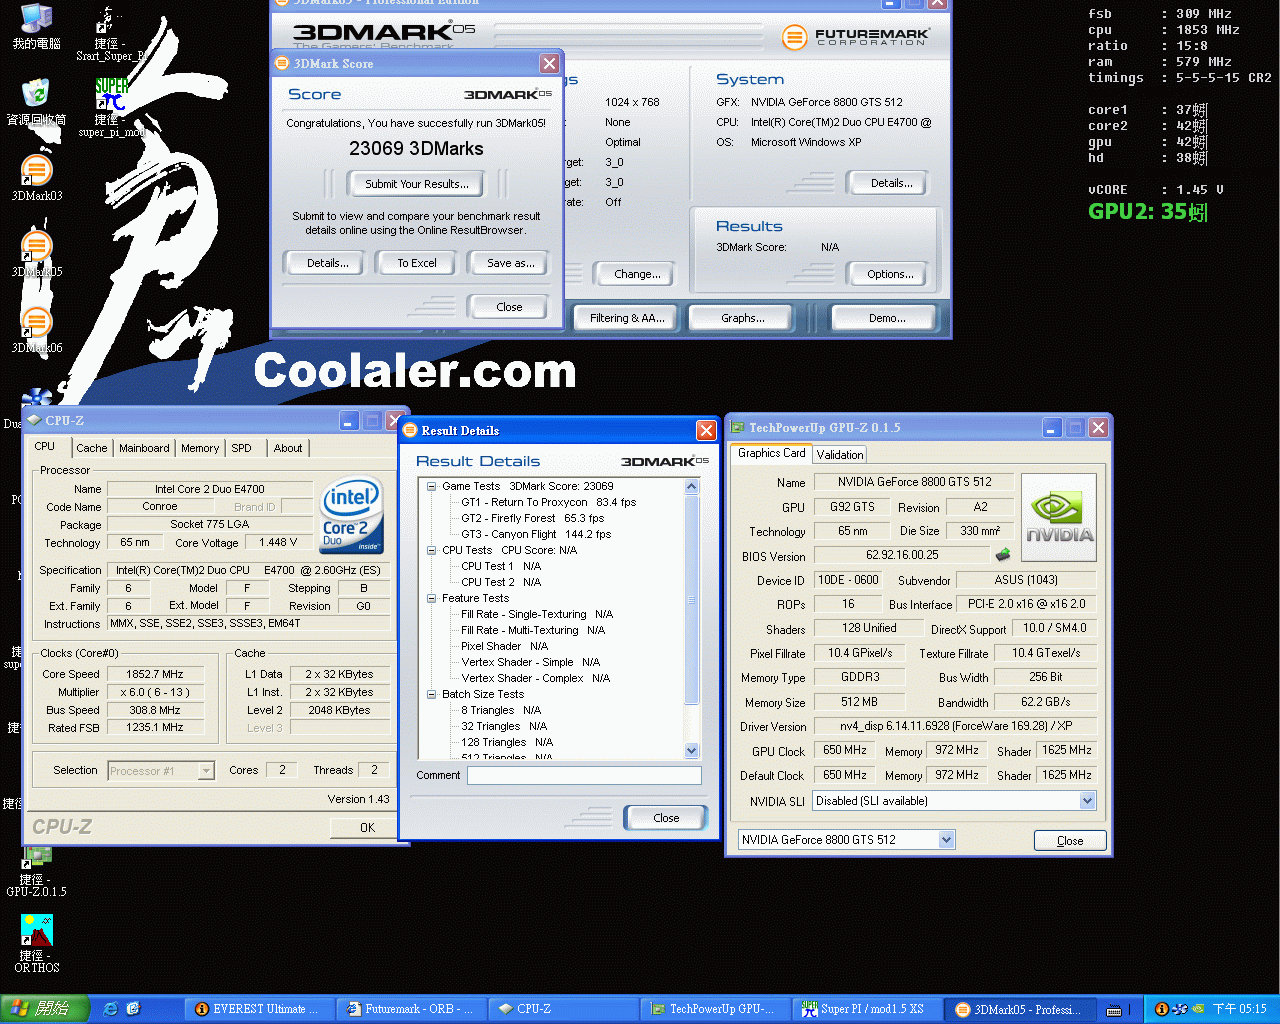This screenshot has width=1280, height=1024.
Task: Open GPU selection dropdown in GPU-Z
Action: pos(946,840)
